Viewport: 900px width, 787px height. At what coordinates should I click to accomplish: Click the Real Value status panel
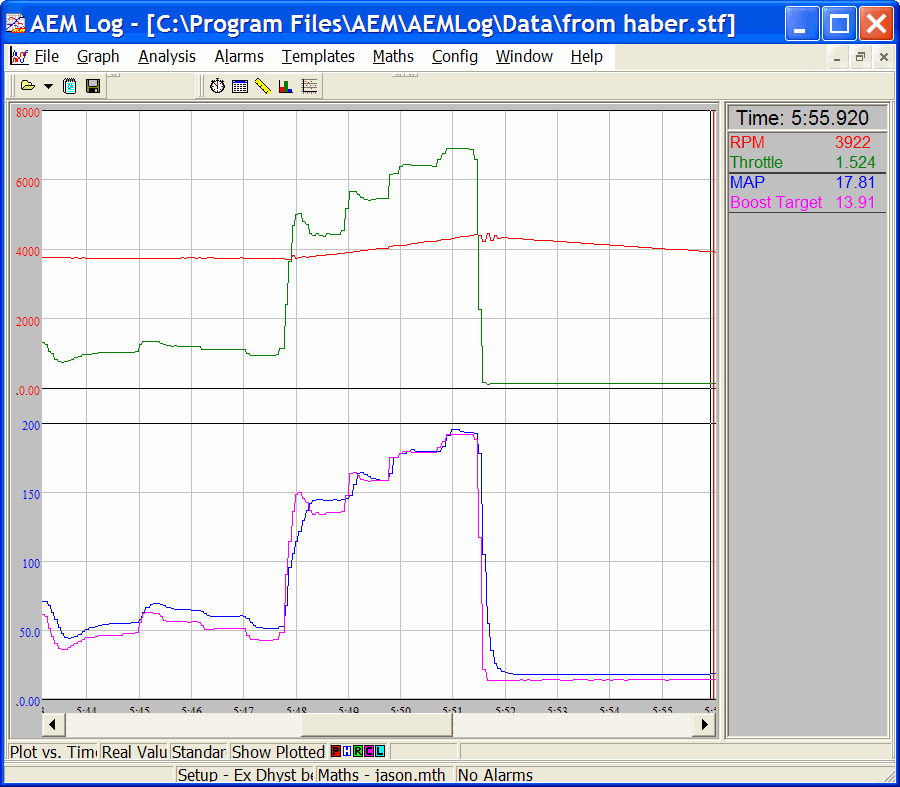pyautogui.click(x=134, y=751)
